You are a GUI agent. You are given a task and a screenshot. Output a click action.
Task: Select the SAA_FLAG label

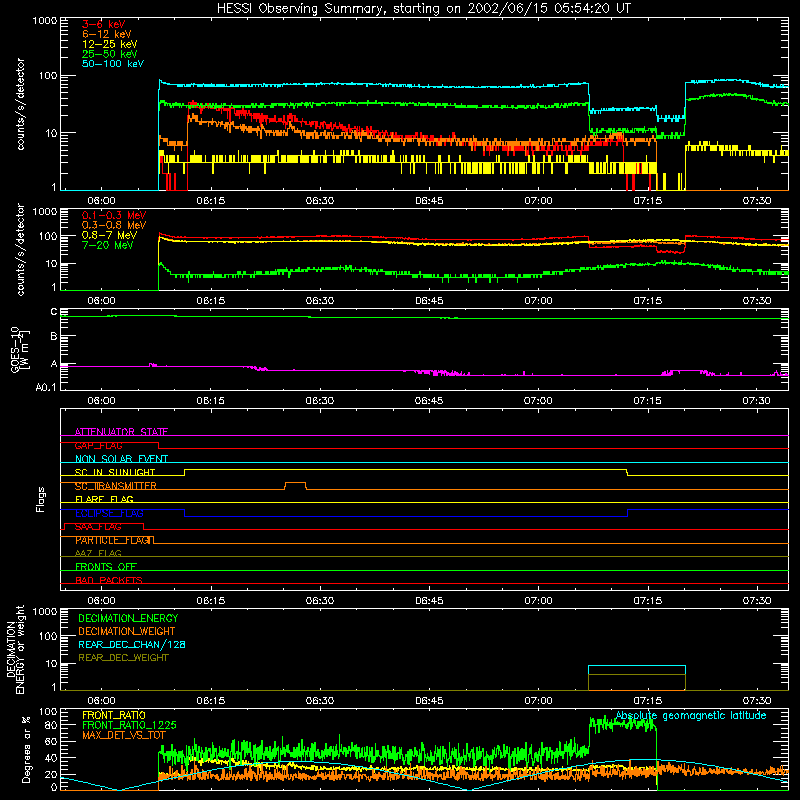click(98, 527)
